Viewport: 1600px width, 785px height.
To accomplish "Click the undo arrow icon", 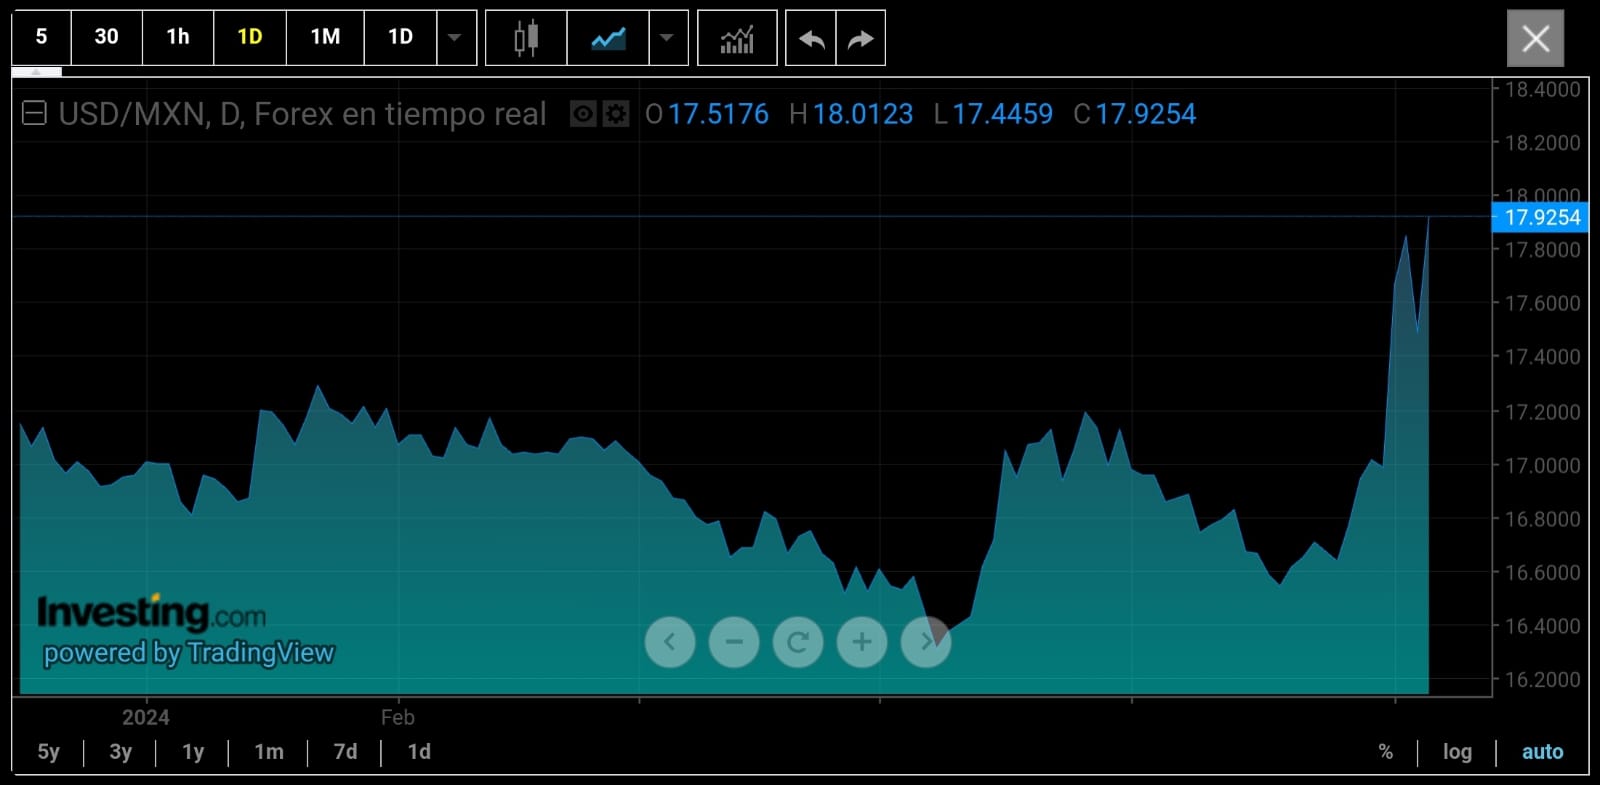I will 811,38.
